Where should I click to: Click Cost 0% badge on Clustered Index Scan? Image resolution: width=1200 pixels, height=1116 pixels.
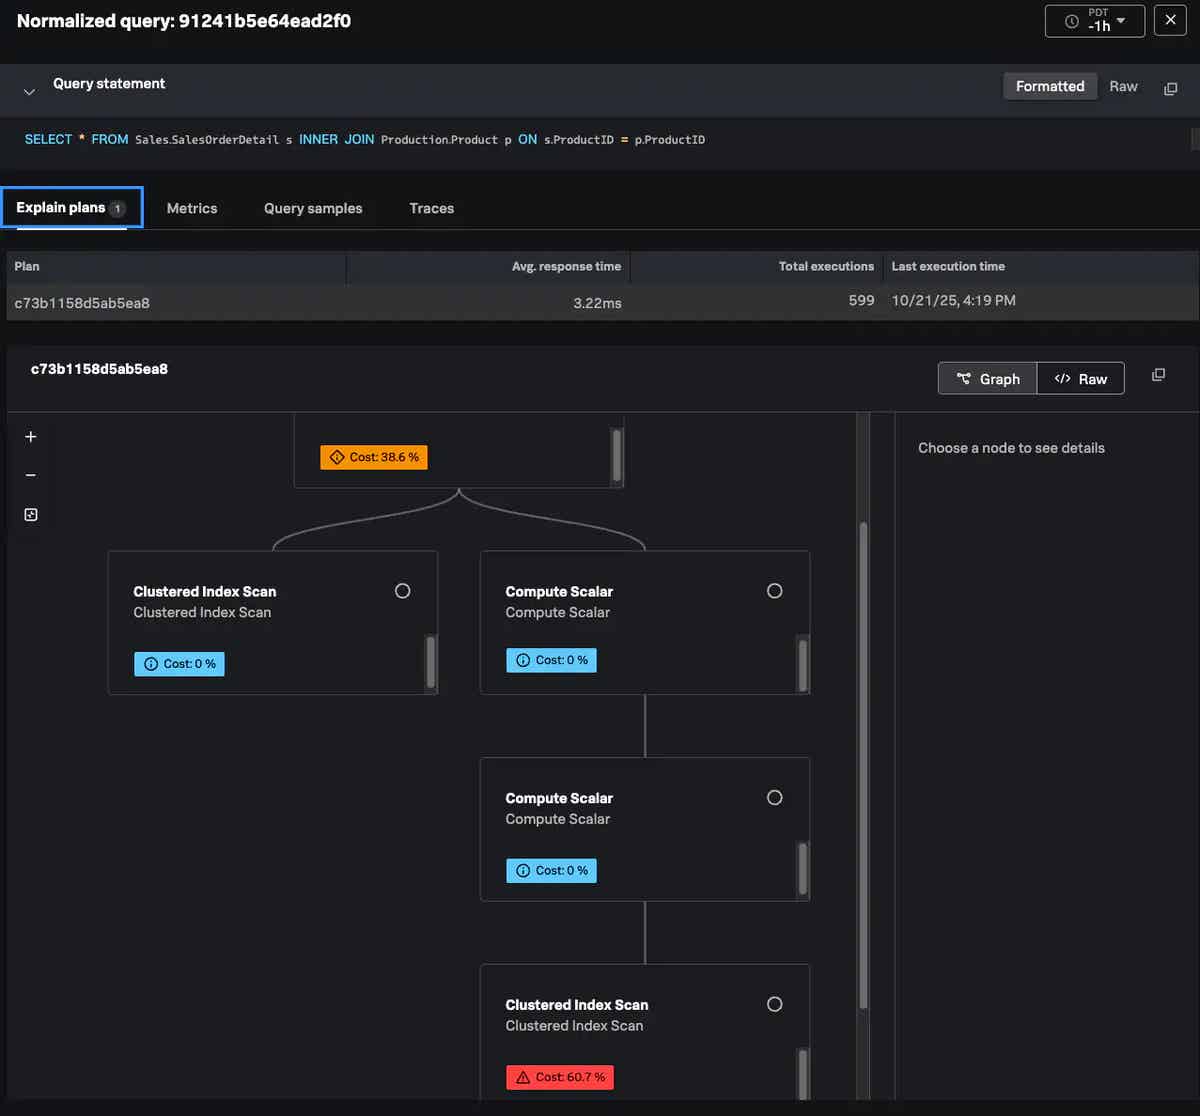180,664
